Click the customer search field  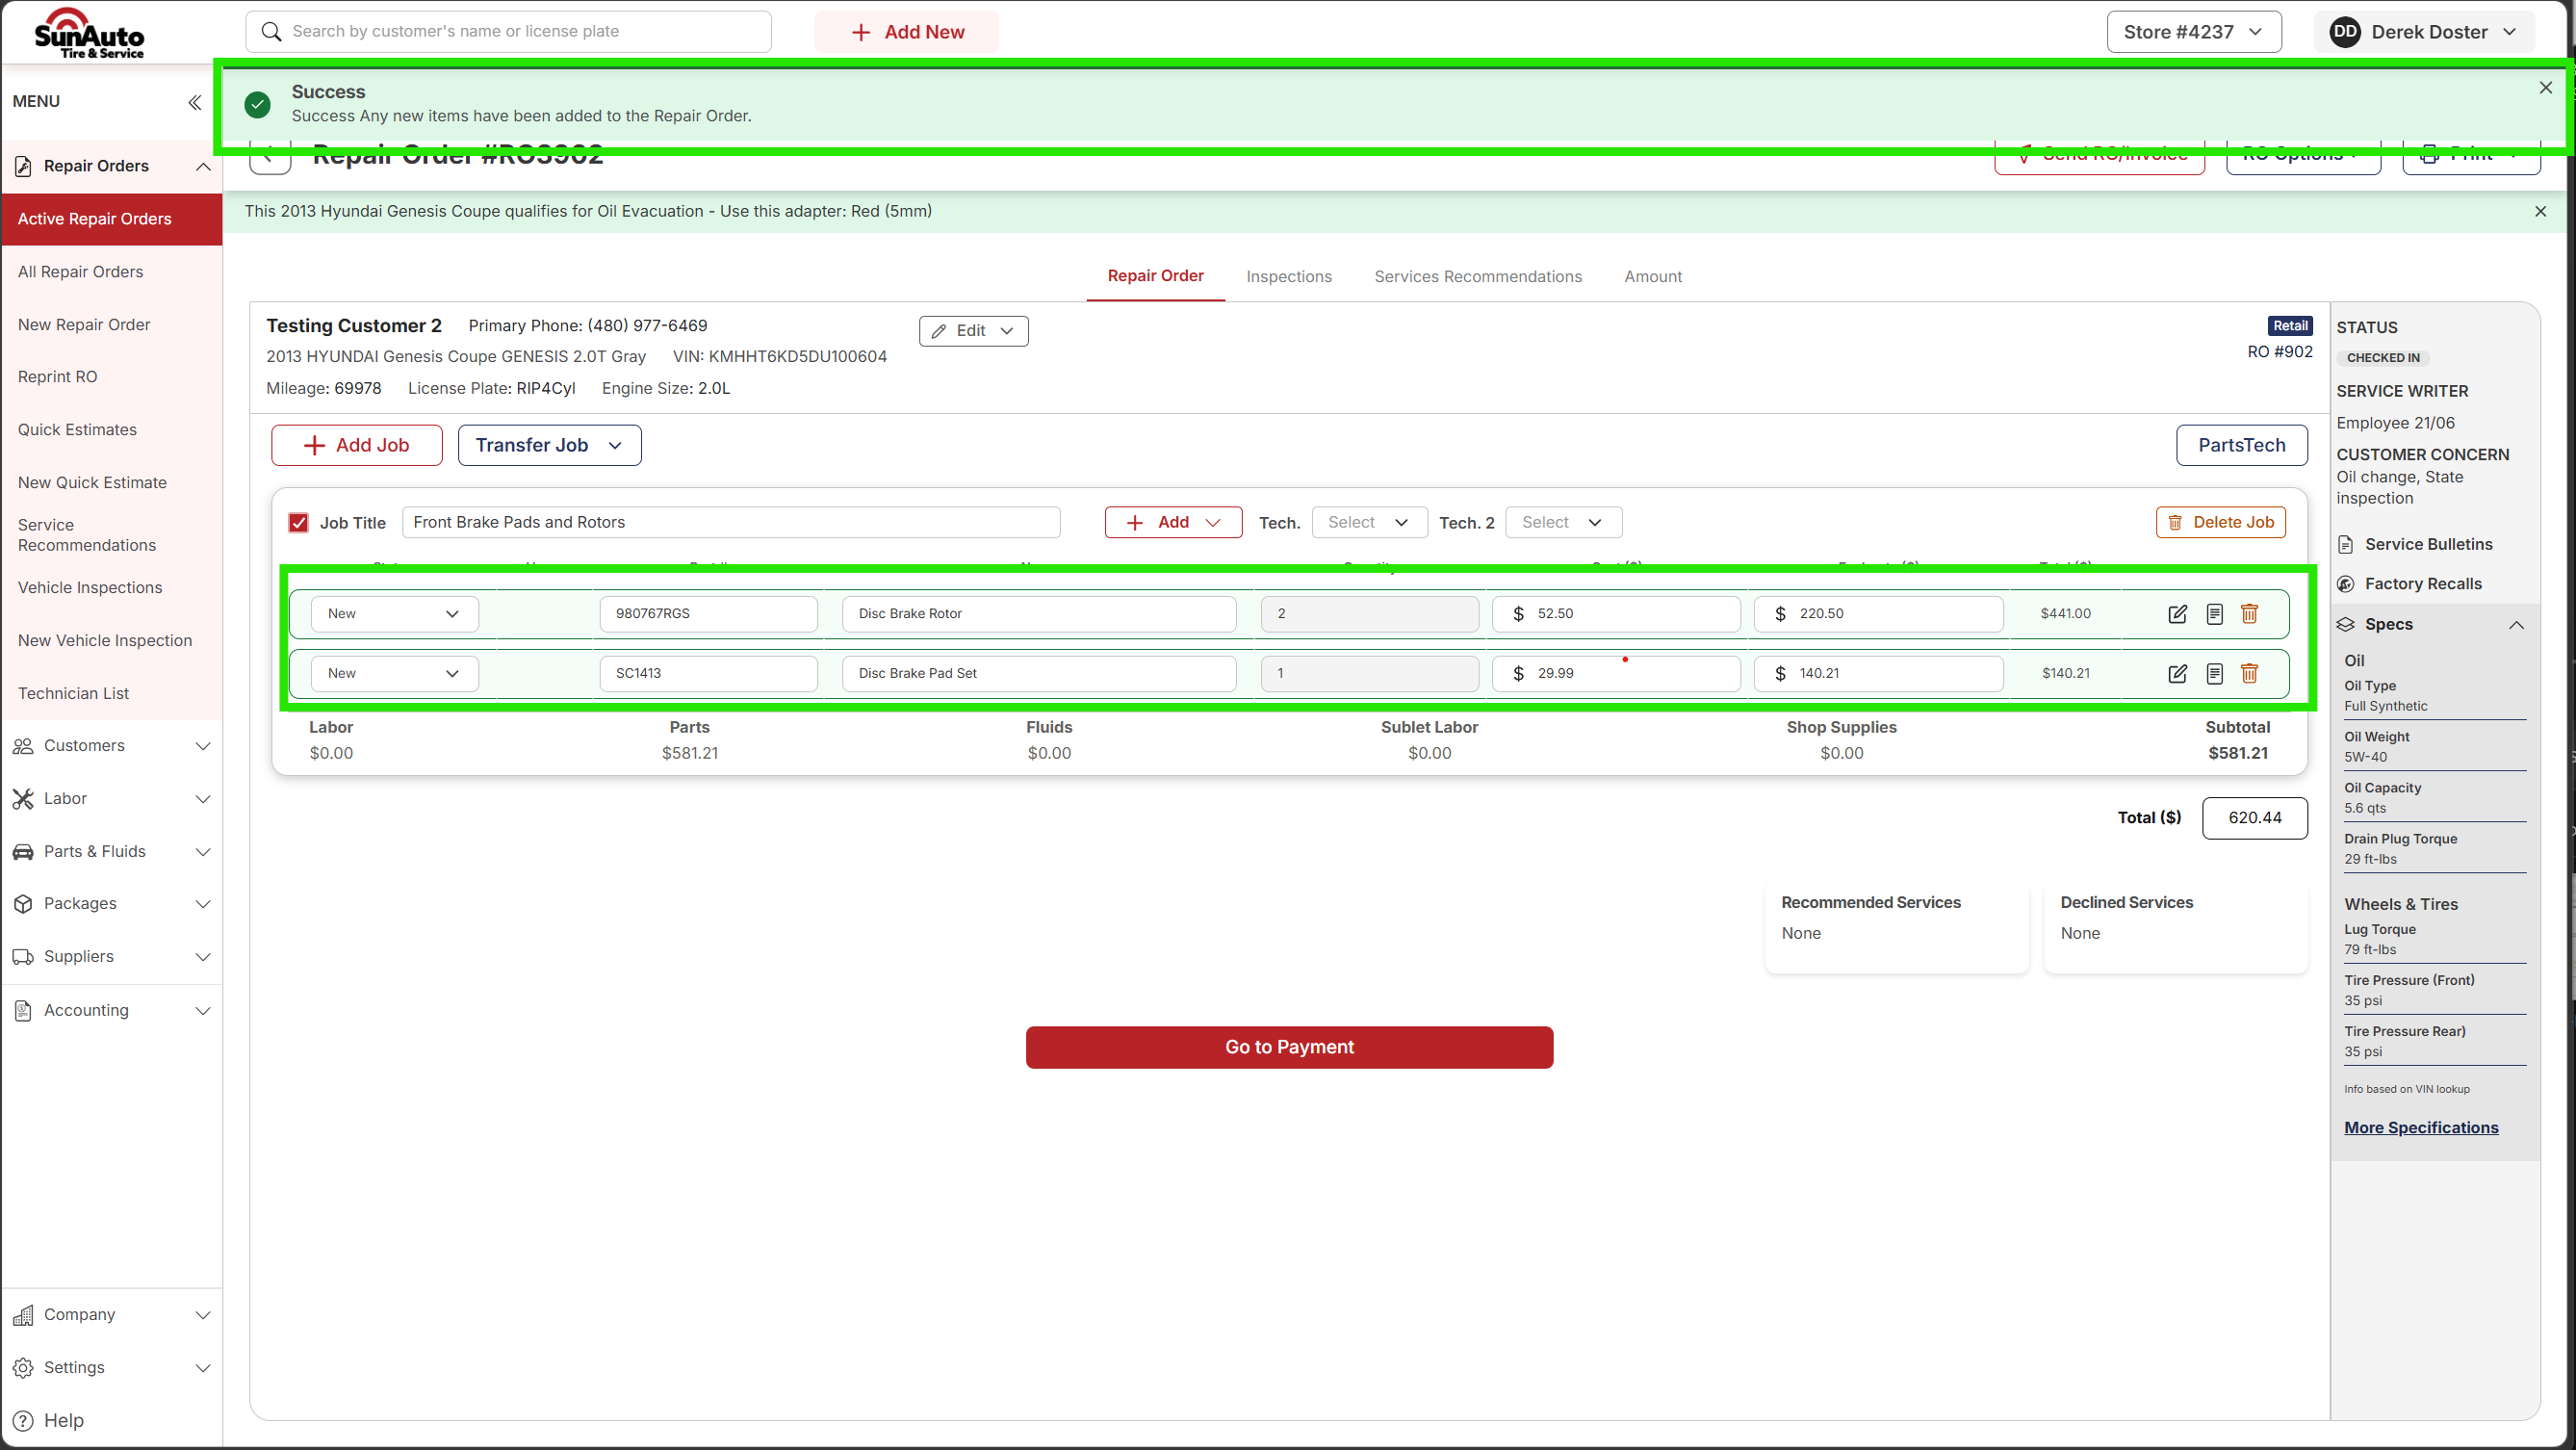508,32
